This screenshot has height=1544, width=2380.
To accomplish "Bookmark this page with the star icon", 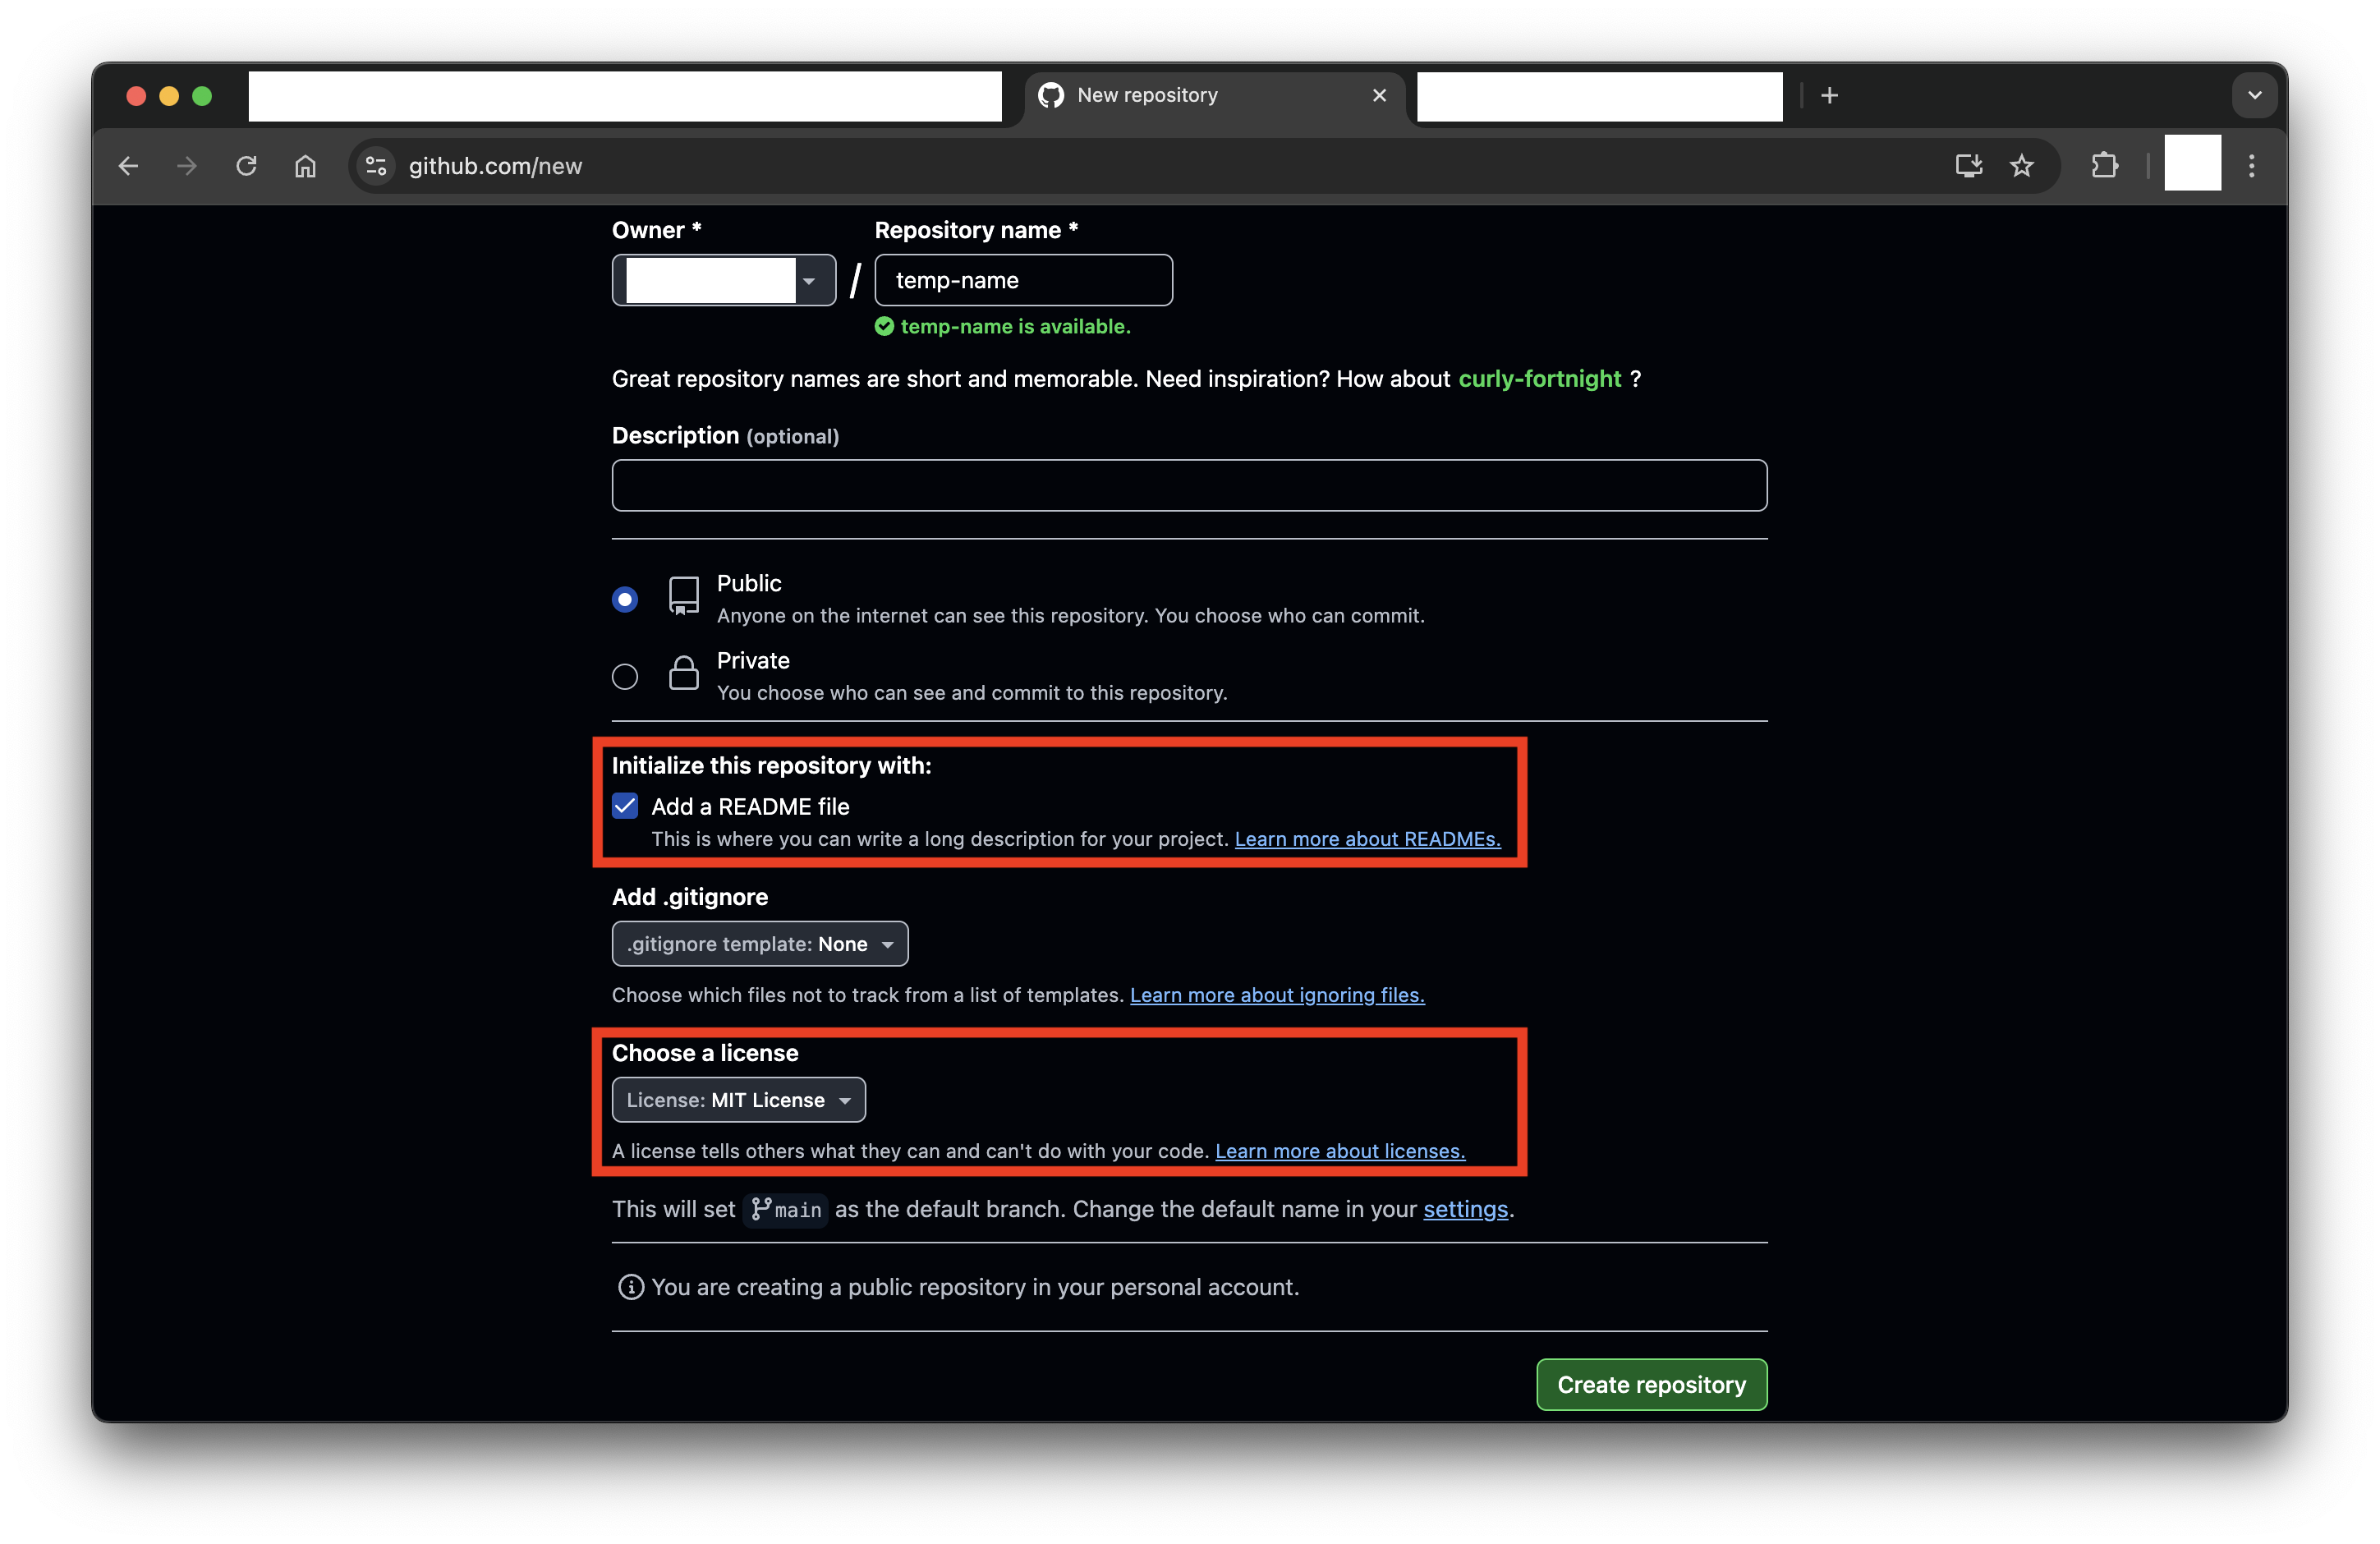I will coord(2022,166).
